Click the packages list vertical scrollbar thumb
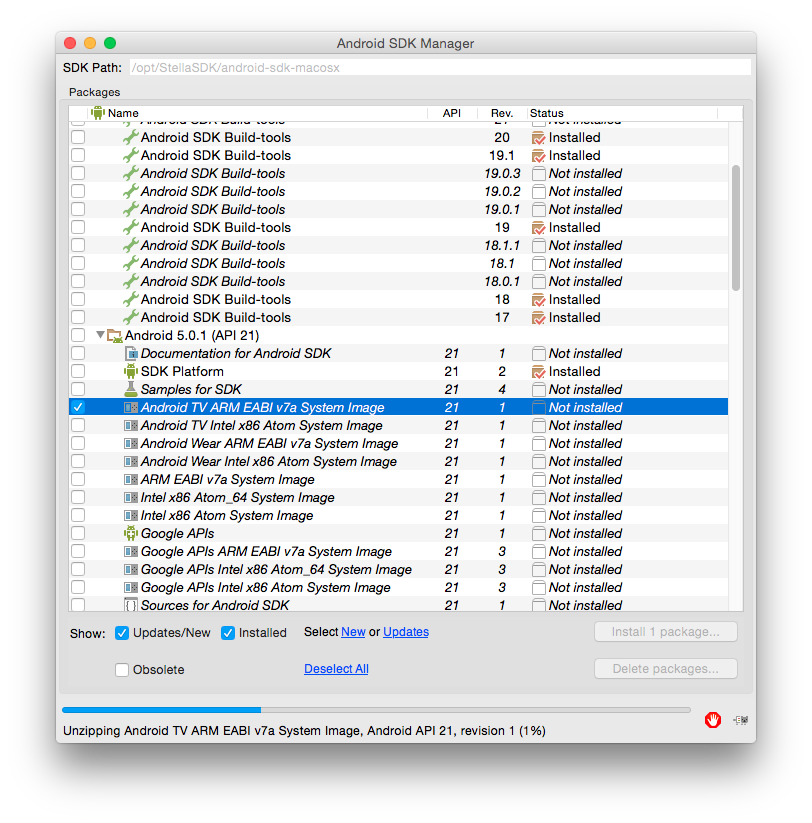The image size is (812, 823). point(736,228)
